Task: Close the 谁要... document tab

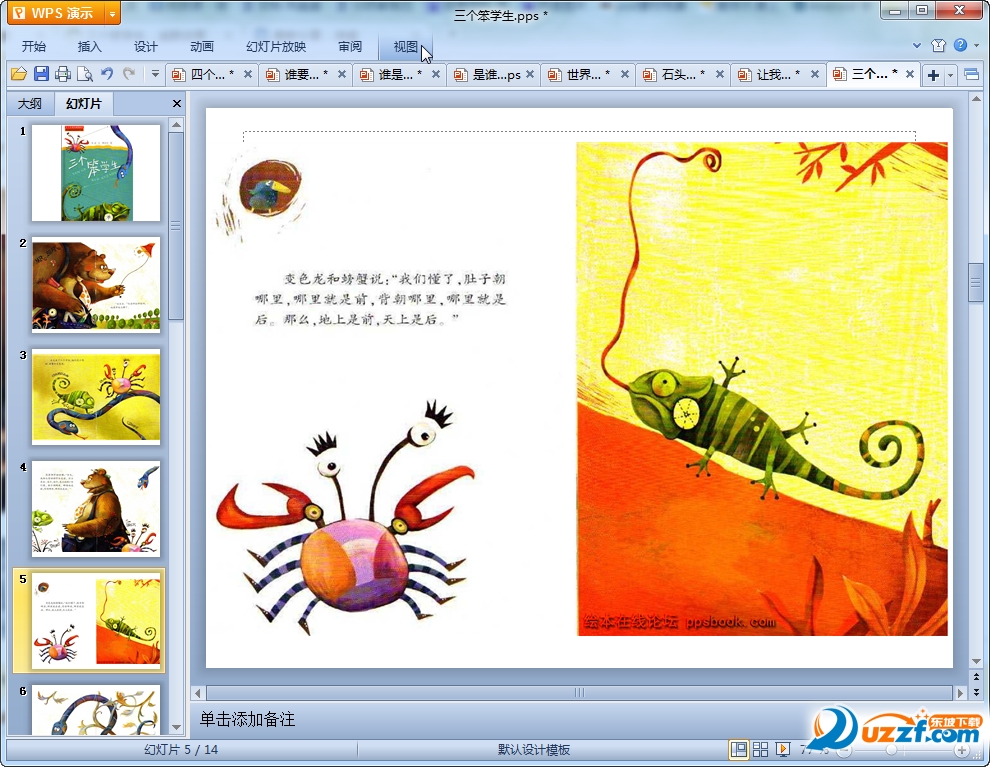Action: [342, 74]
